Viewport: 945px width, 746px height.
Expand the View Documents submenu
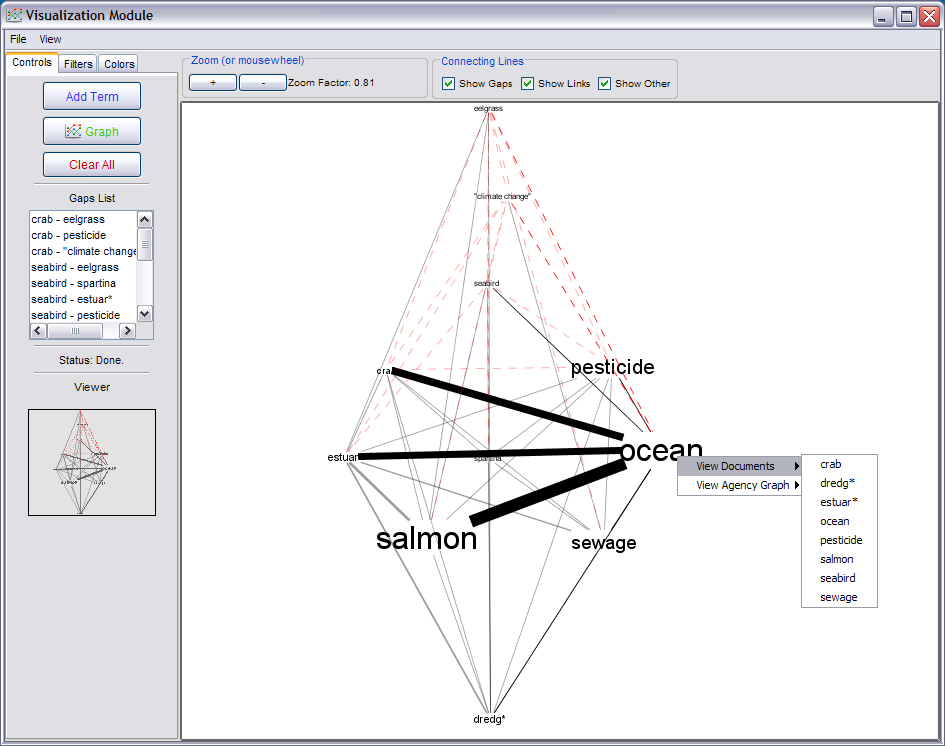pyautogui.click(x=739, y=466)
